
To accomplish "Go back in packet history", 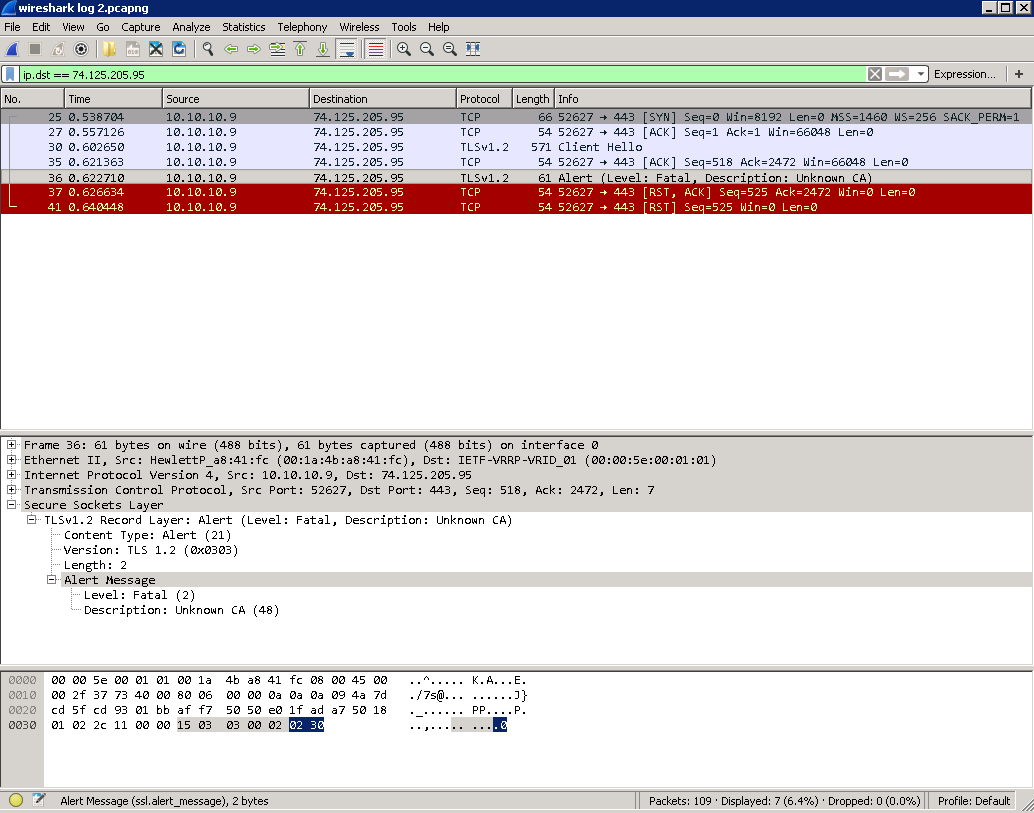I will (x=231, y=49).
